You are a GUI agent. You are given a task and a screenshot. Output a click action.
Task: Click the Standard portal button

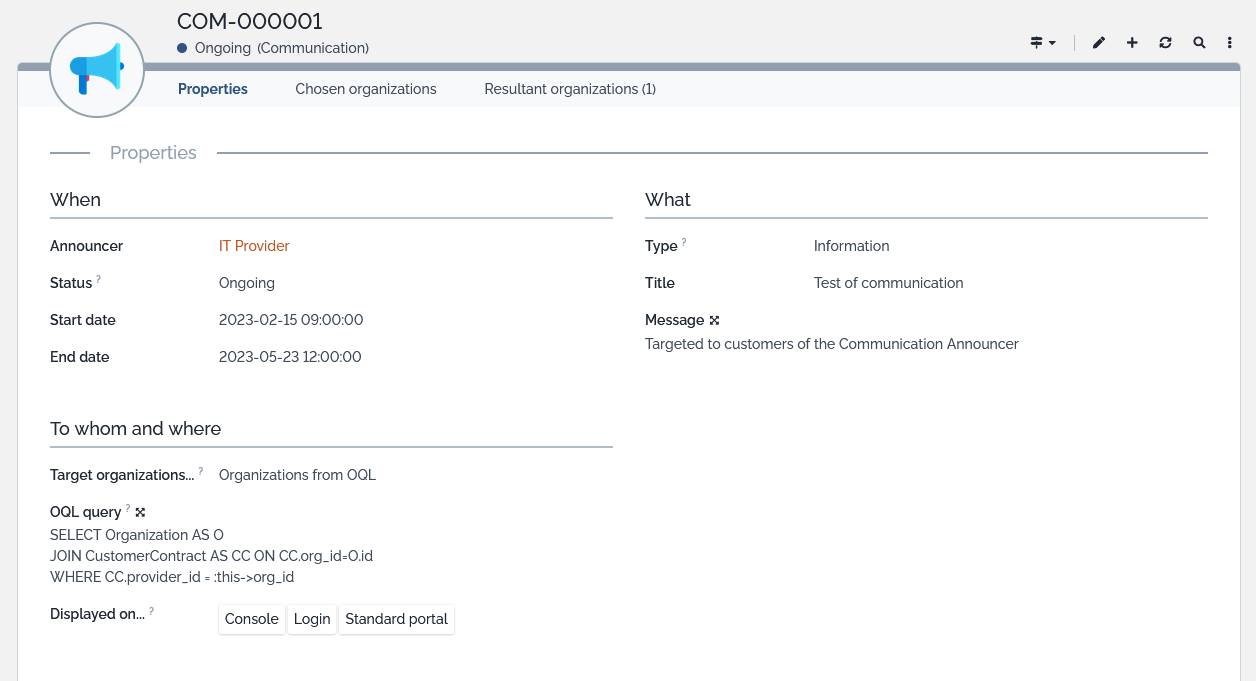tap(396, 619)
